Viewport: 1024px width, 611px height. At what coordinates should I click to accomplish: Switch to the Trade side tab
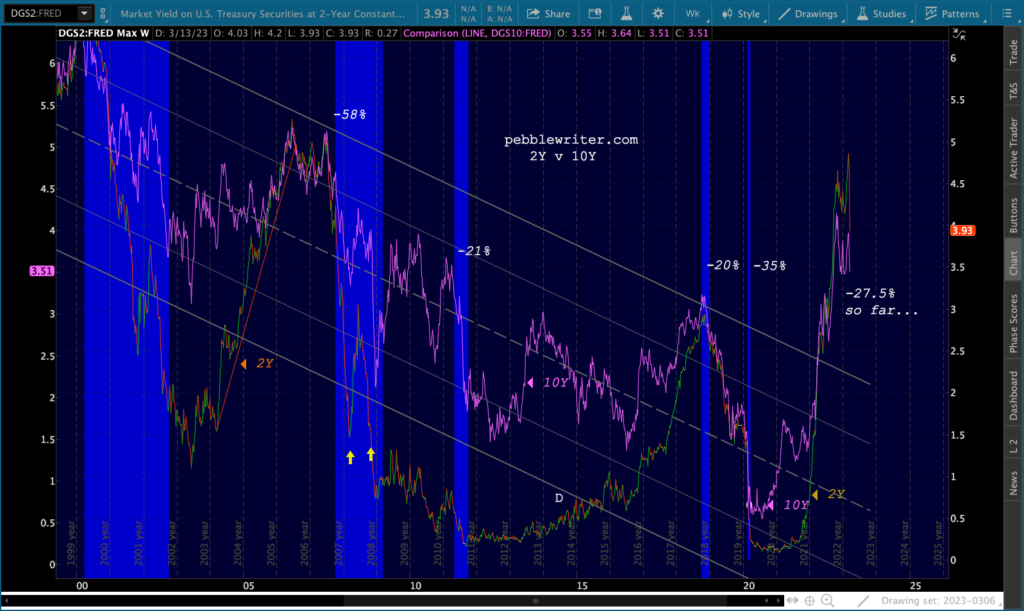1014,52
